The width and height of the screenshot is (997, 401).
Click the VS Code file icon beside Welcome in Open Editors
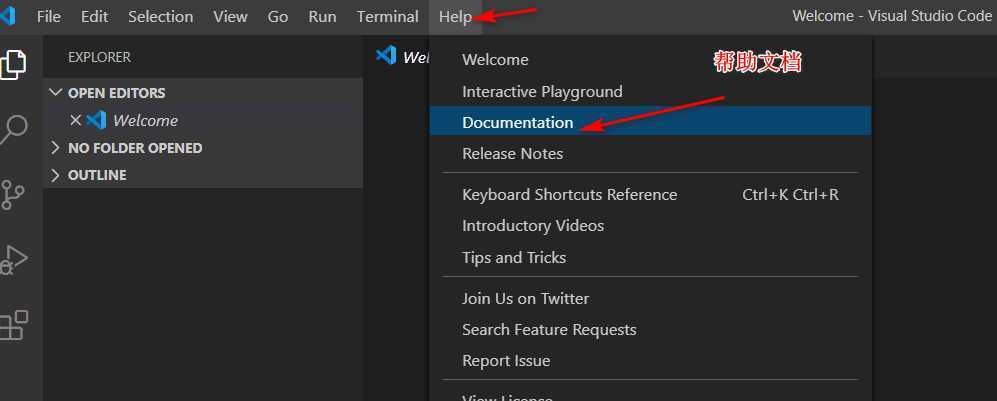pyautogui.click(x=96, y=120)
